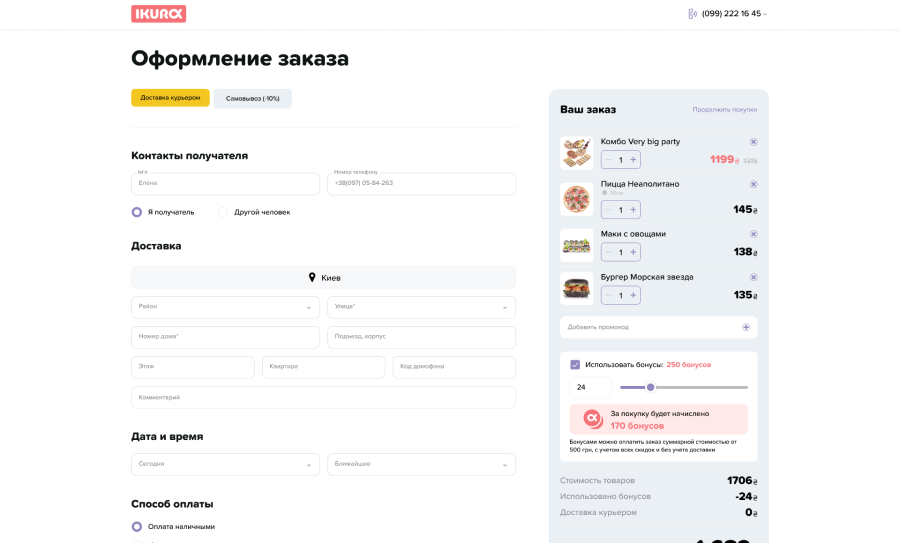Click the city selector showing Киев
This screenshot has width=900, height=543.
(323, 277)
